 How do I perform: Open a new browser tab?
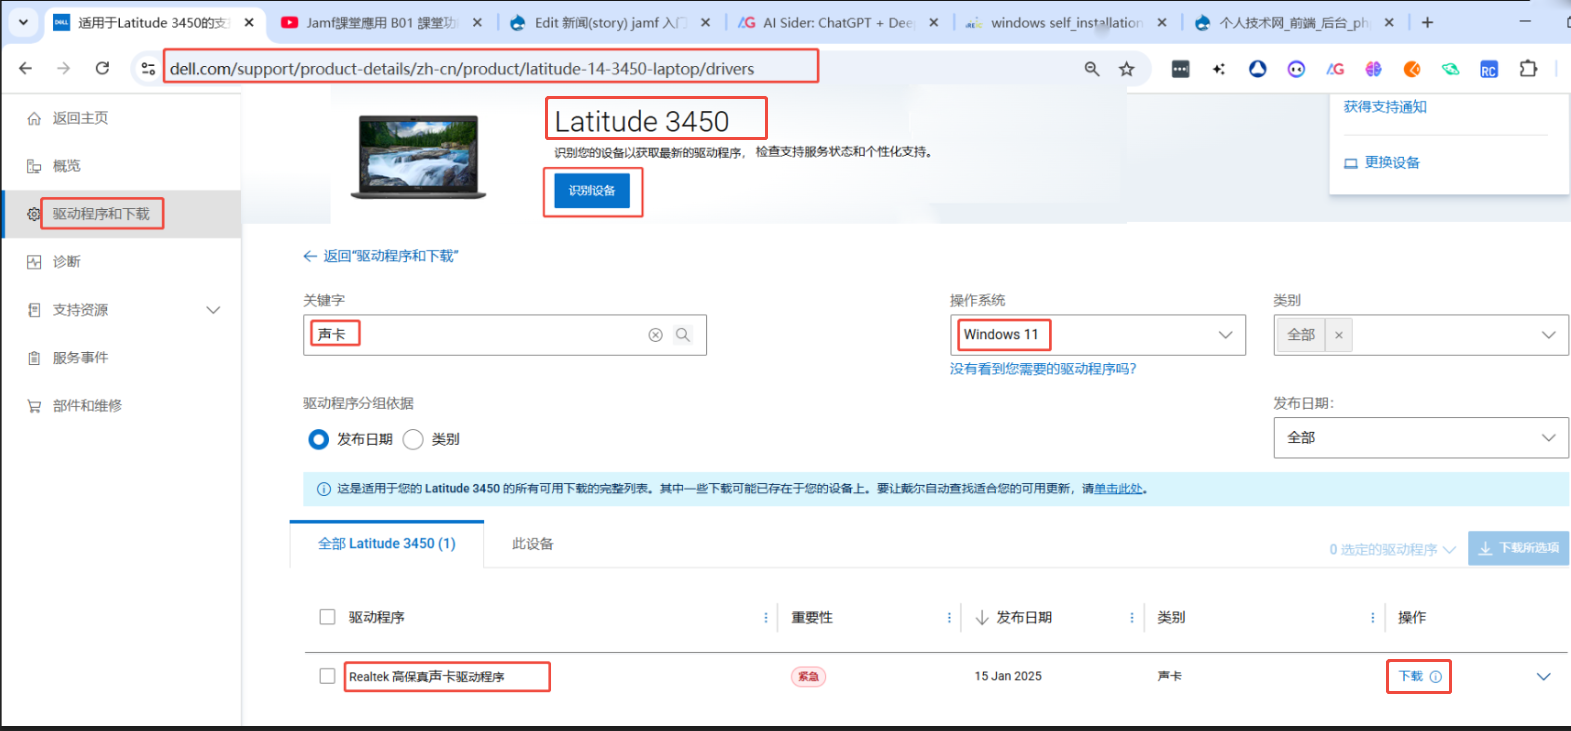click(1427, 22)
